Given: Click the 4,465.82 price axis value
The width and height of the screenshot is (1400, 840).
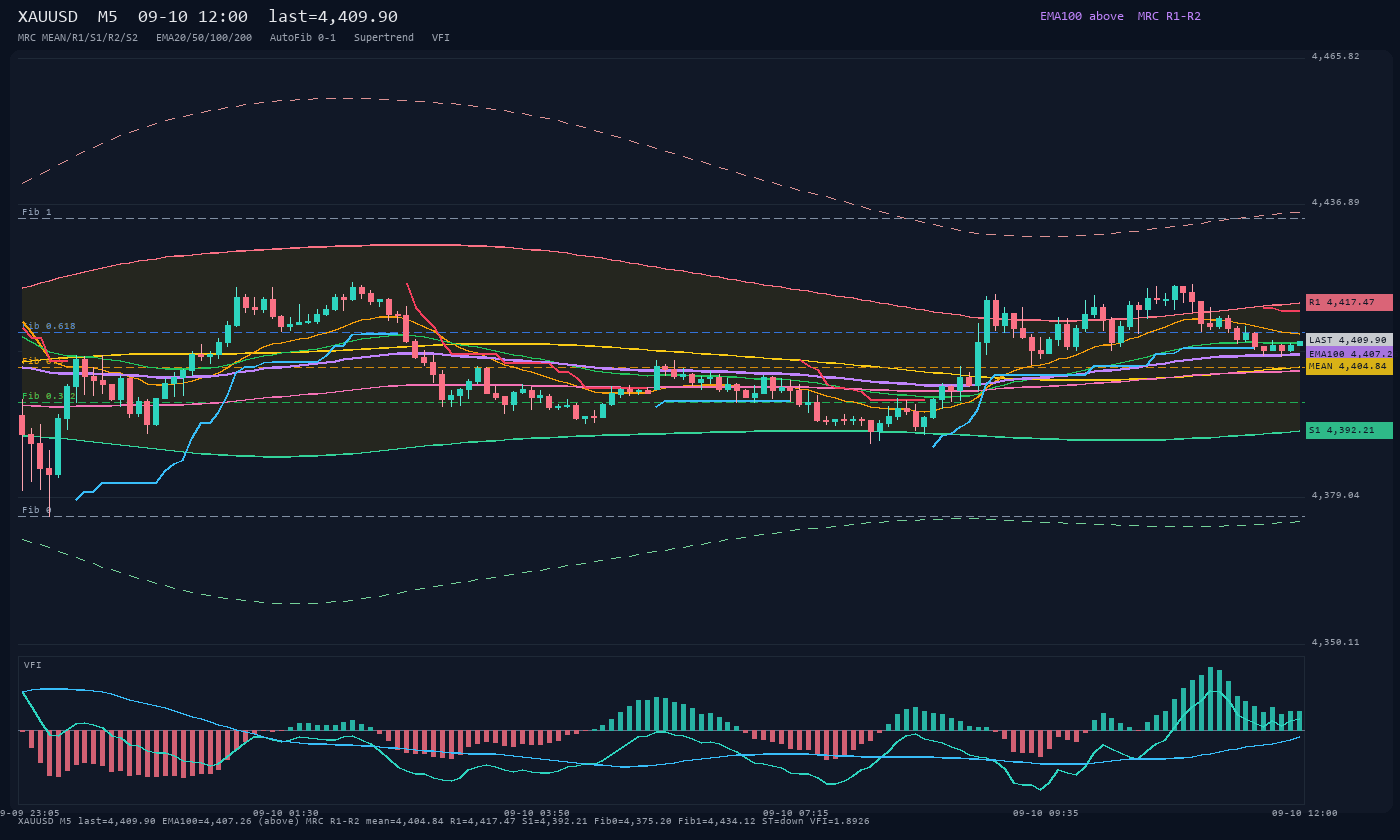Looking at the screenshot, I should tap(1335, 57).
